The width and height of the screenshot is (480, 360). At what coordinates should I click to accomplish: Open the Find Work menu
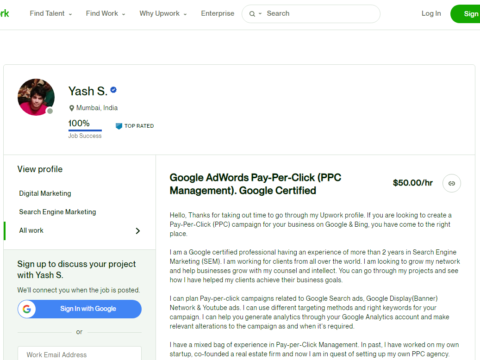point(105,14)
